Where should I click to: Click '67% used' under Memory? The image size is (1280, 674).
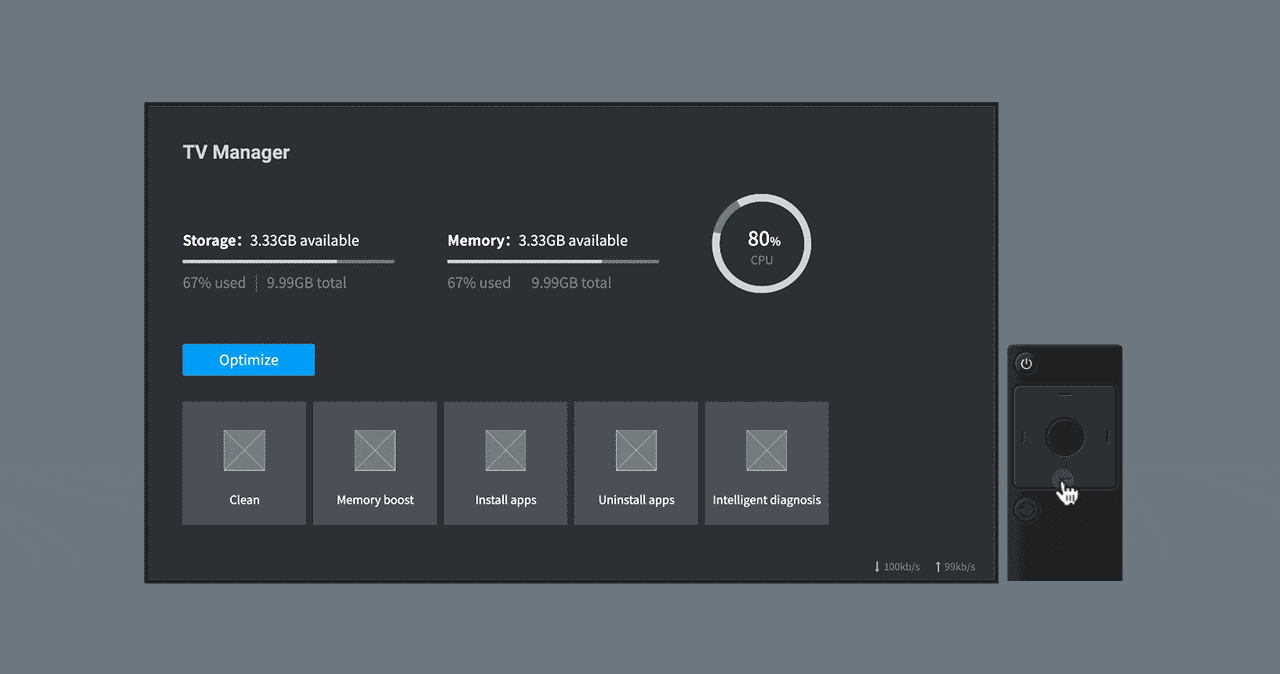479,283
